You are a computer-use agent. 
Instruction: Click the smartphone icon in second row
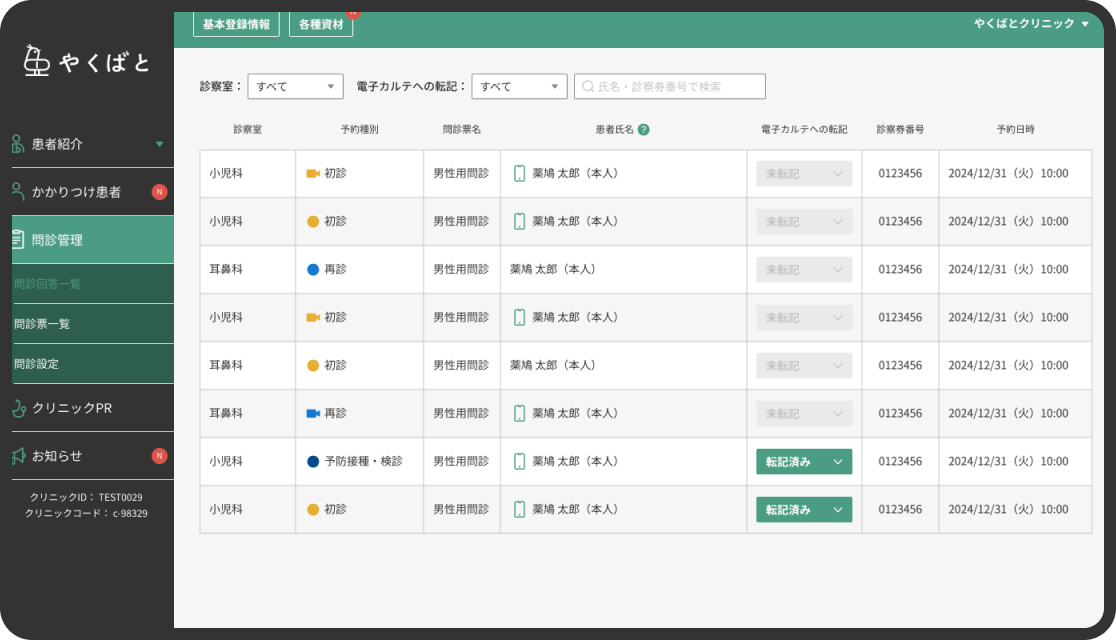click(520, 221)
